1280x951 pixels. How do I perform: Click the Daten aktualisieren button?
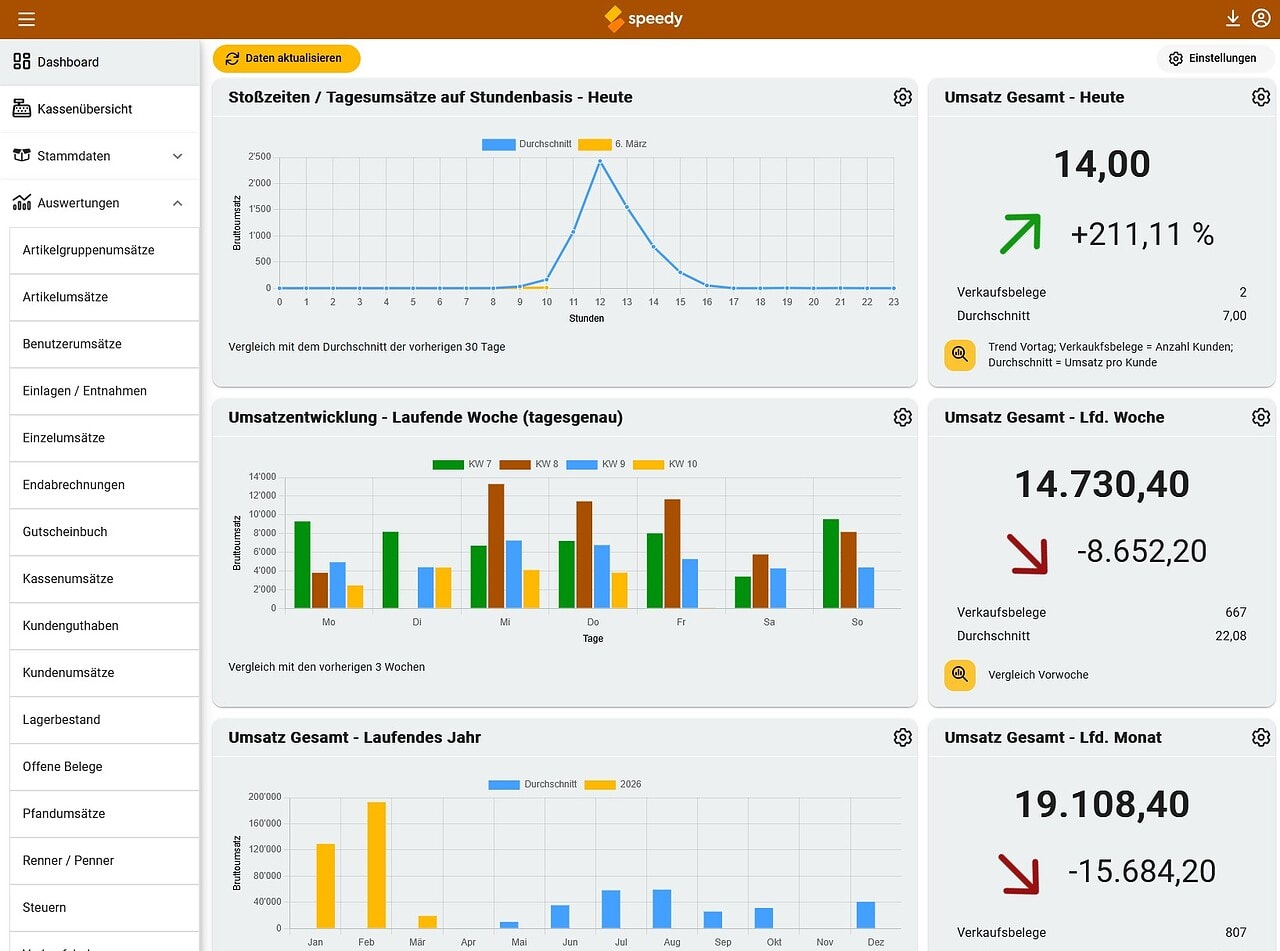tap(286, 58)
